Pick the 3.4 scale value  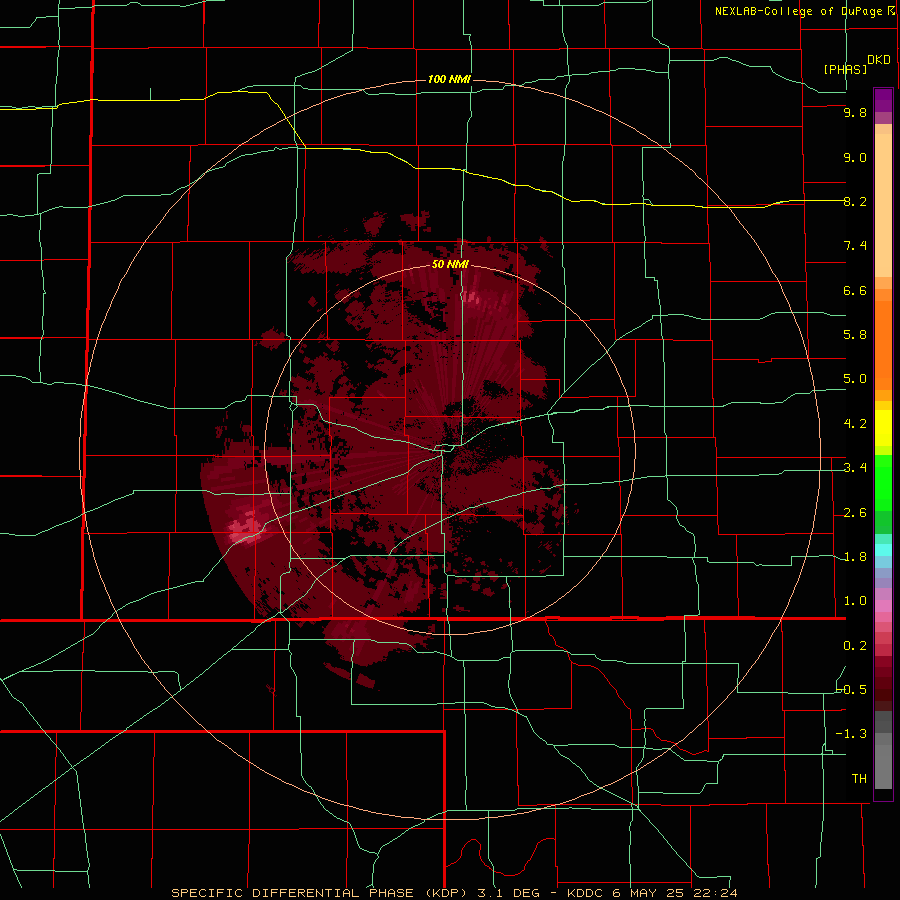pyautogui.click(x=855, y=468)
